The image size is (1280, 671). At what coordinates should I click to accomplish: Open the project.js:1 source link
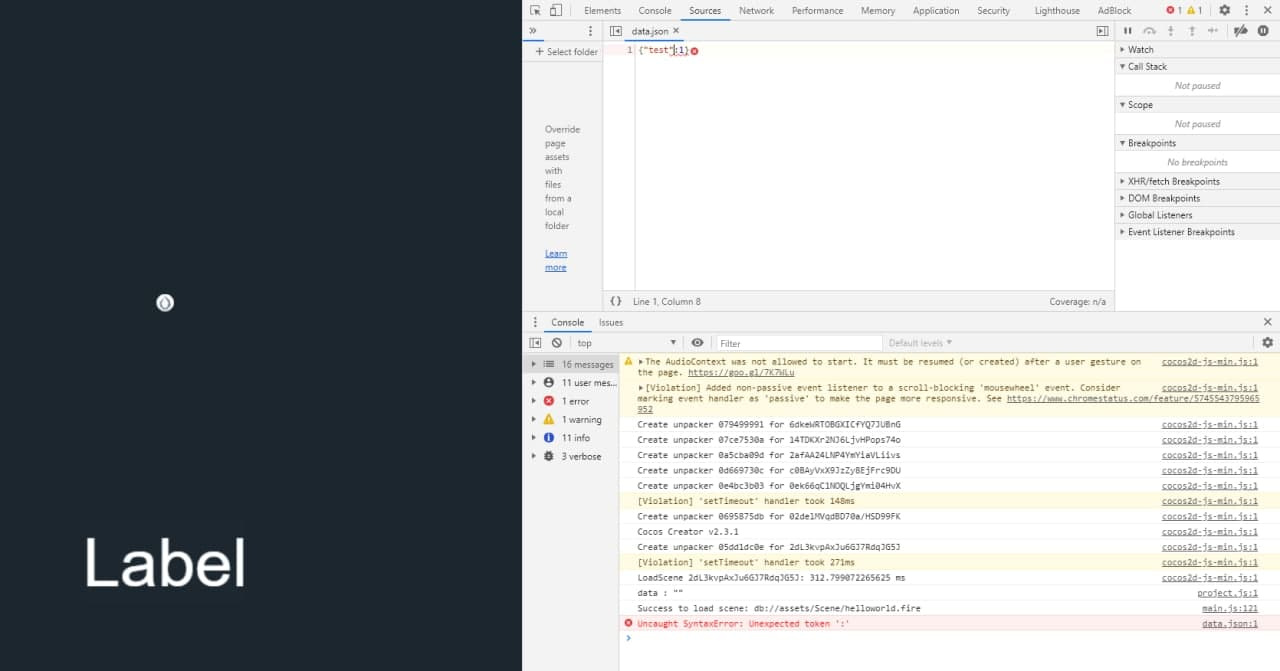click(x=1228, y=593)
